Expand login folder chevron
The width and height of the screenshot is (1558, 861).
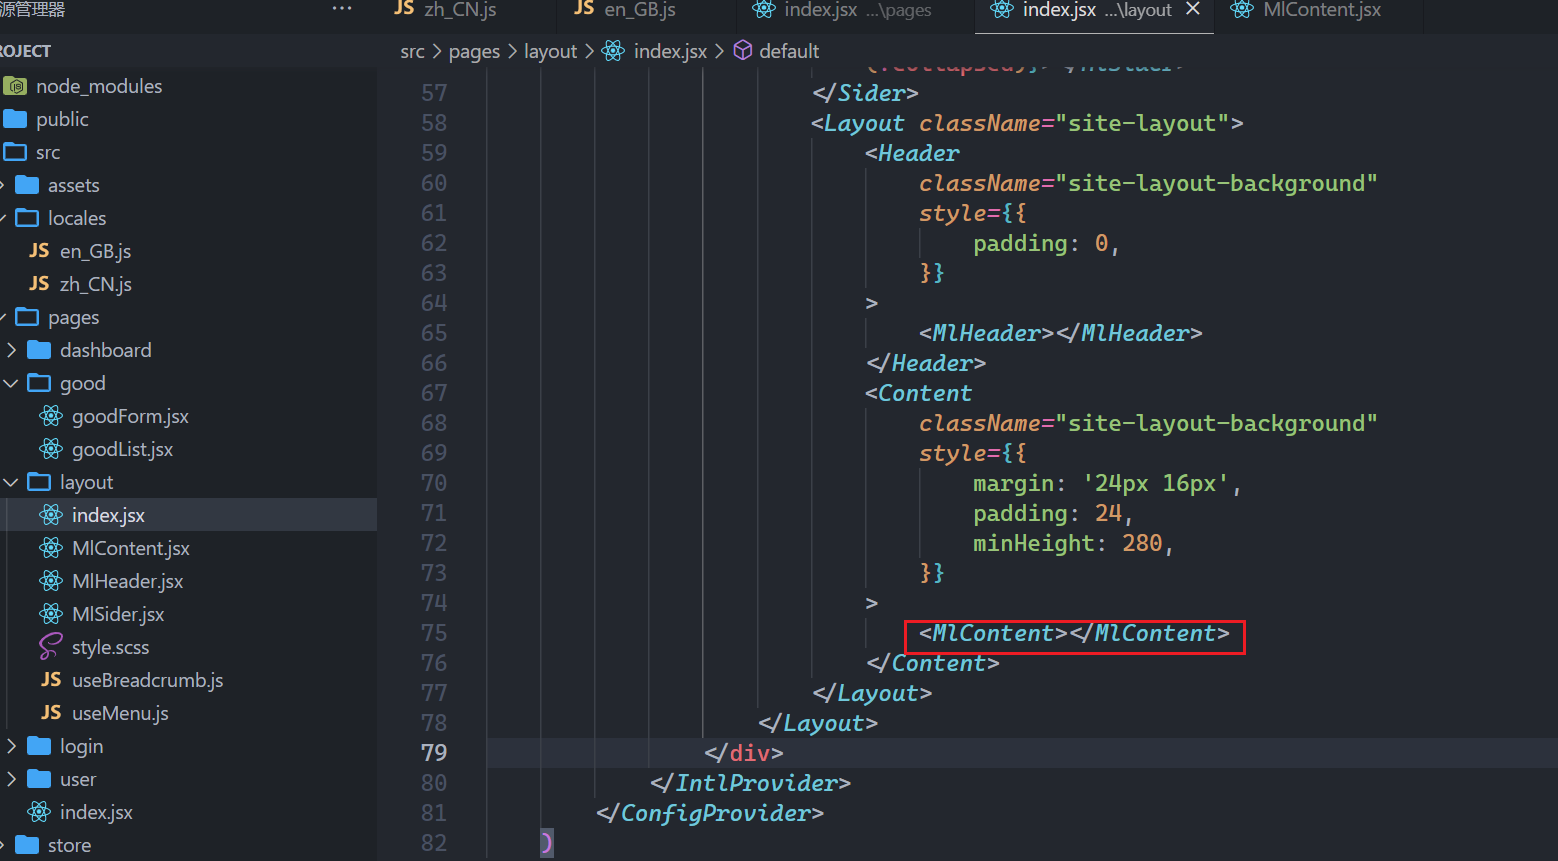click(11, 746)
